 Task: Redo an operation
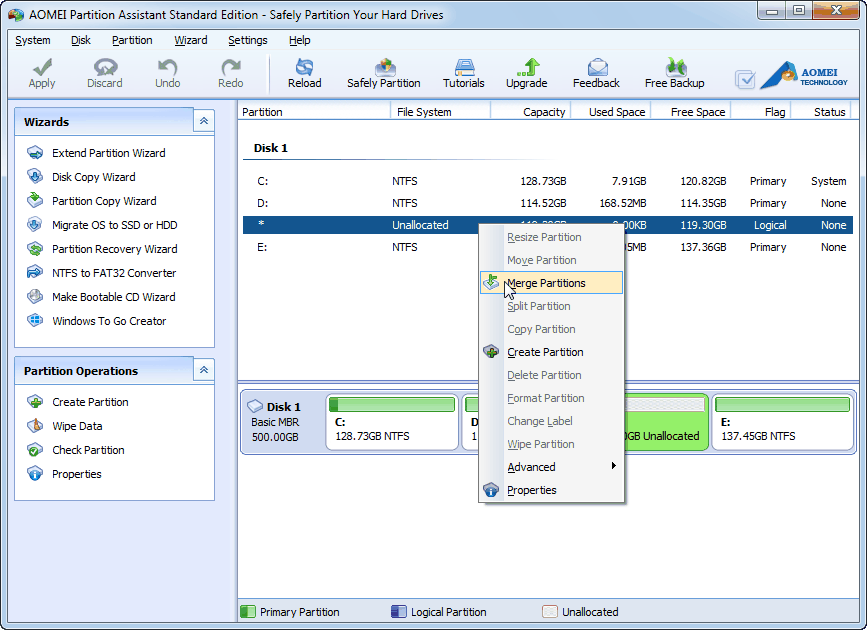(229, 73)
